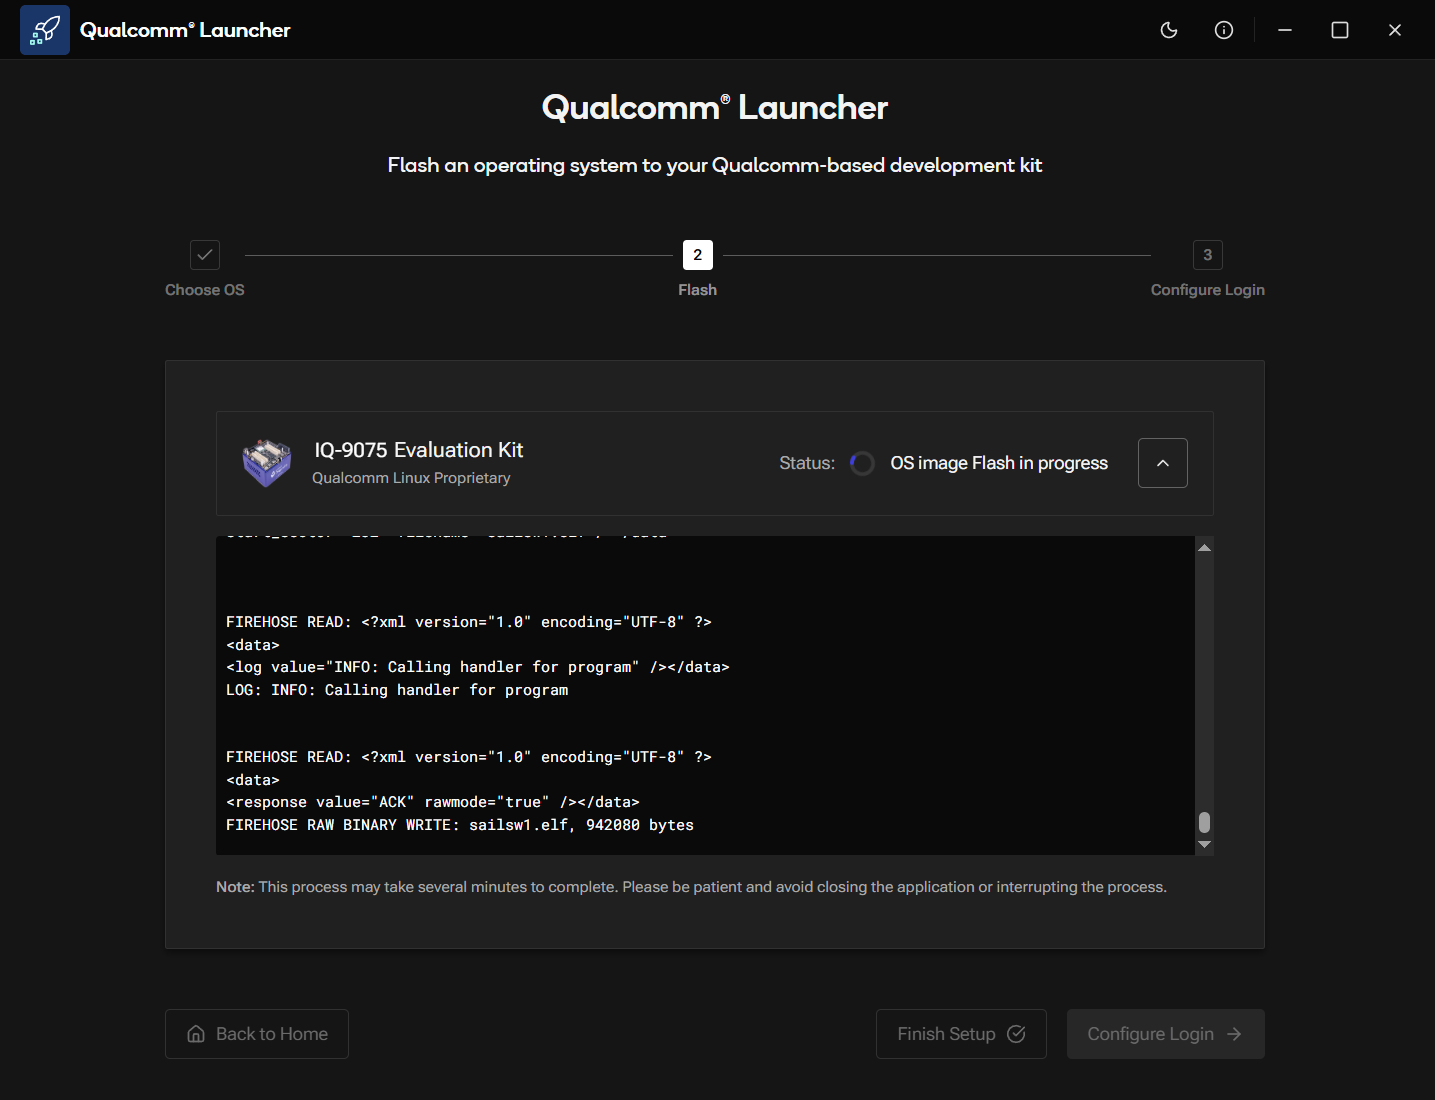Image resolution: width=1435 pixels, height=1100 pixels.
Task: Select step 2 Flash indicator
Action: (x=698, y=255)
